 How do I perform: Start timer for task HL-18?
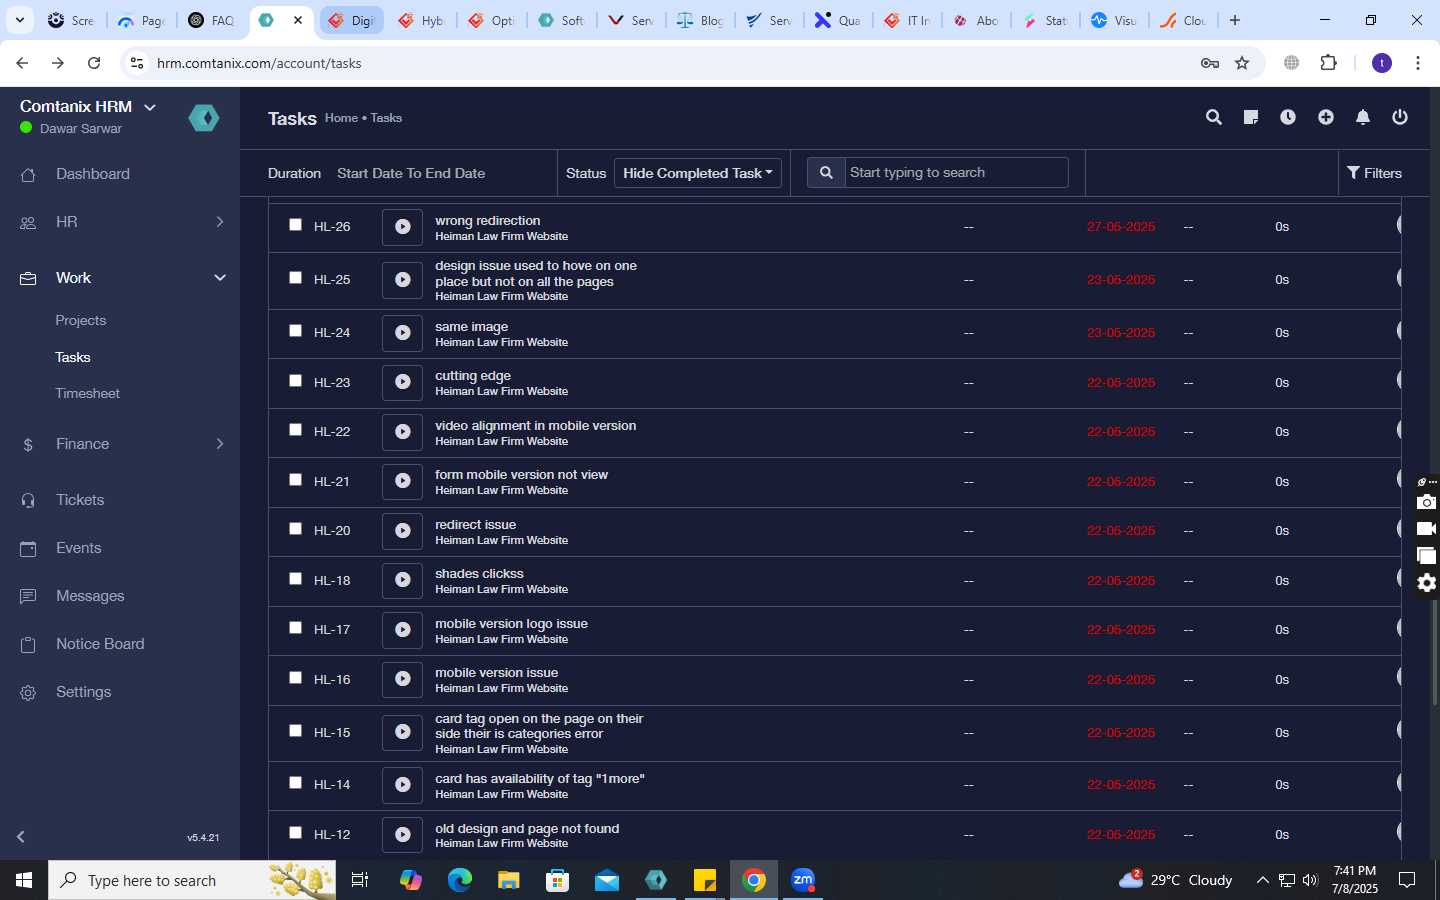402,580
